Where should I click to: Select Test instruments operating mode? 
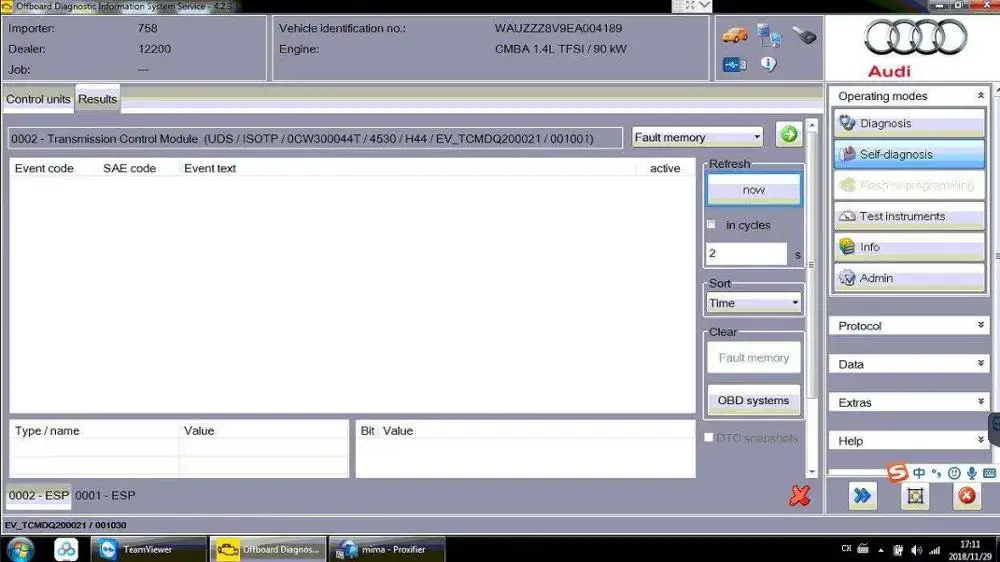[x=909, y=216]
